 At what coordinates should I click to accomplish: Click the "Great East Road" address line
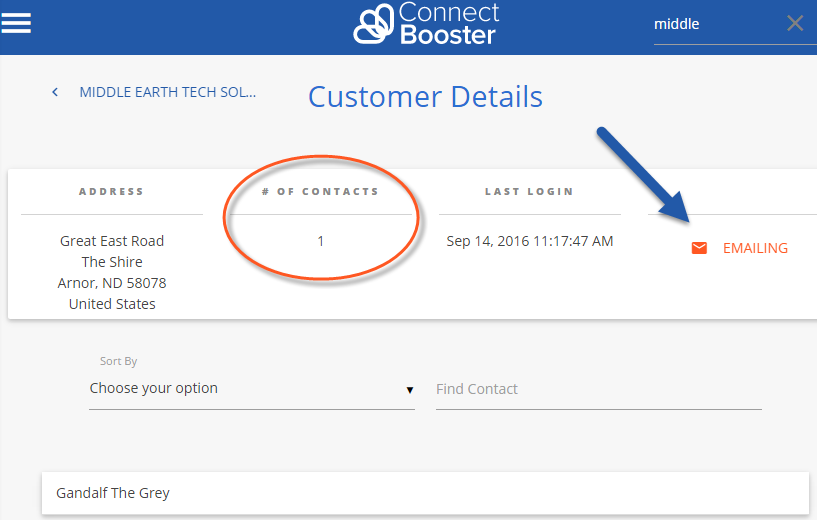(x=112, y=241)
